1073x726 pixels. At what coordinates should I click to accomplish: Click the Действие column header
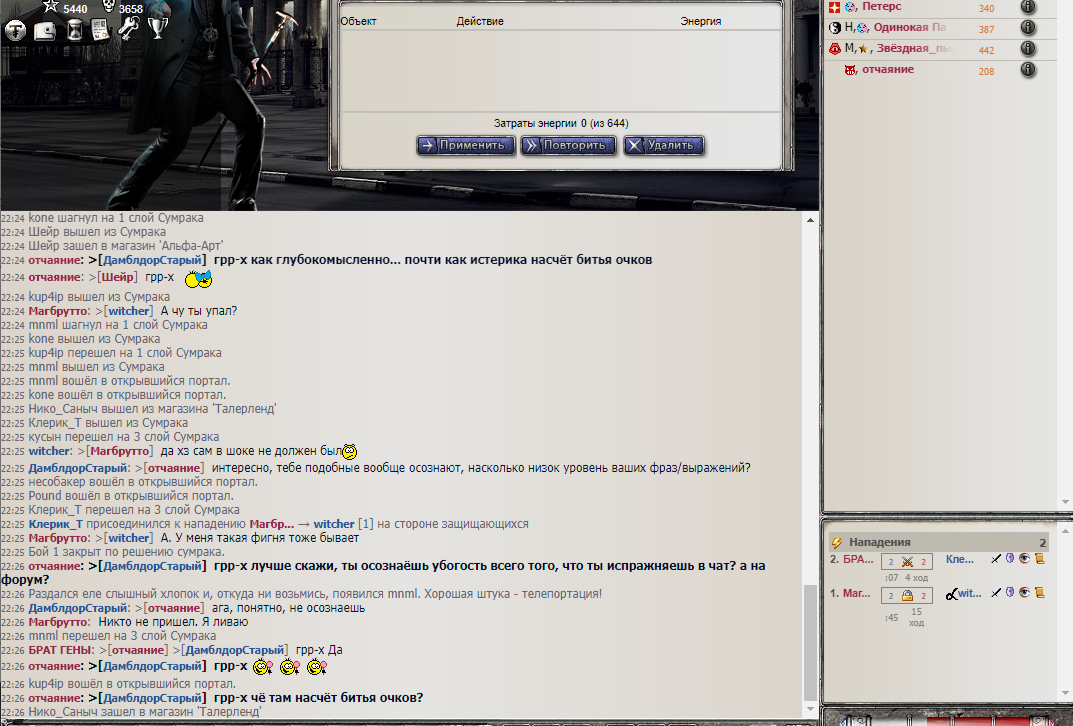[x=480, y=21]
